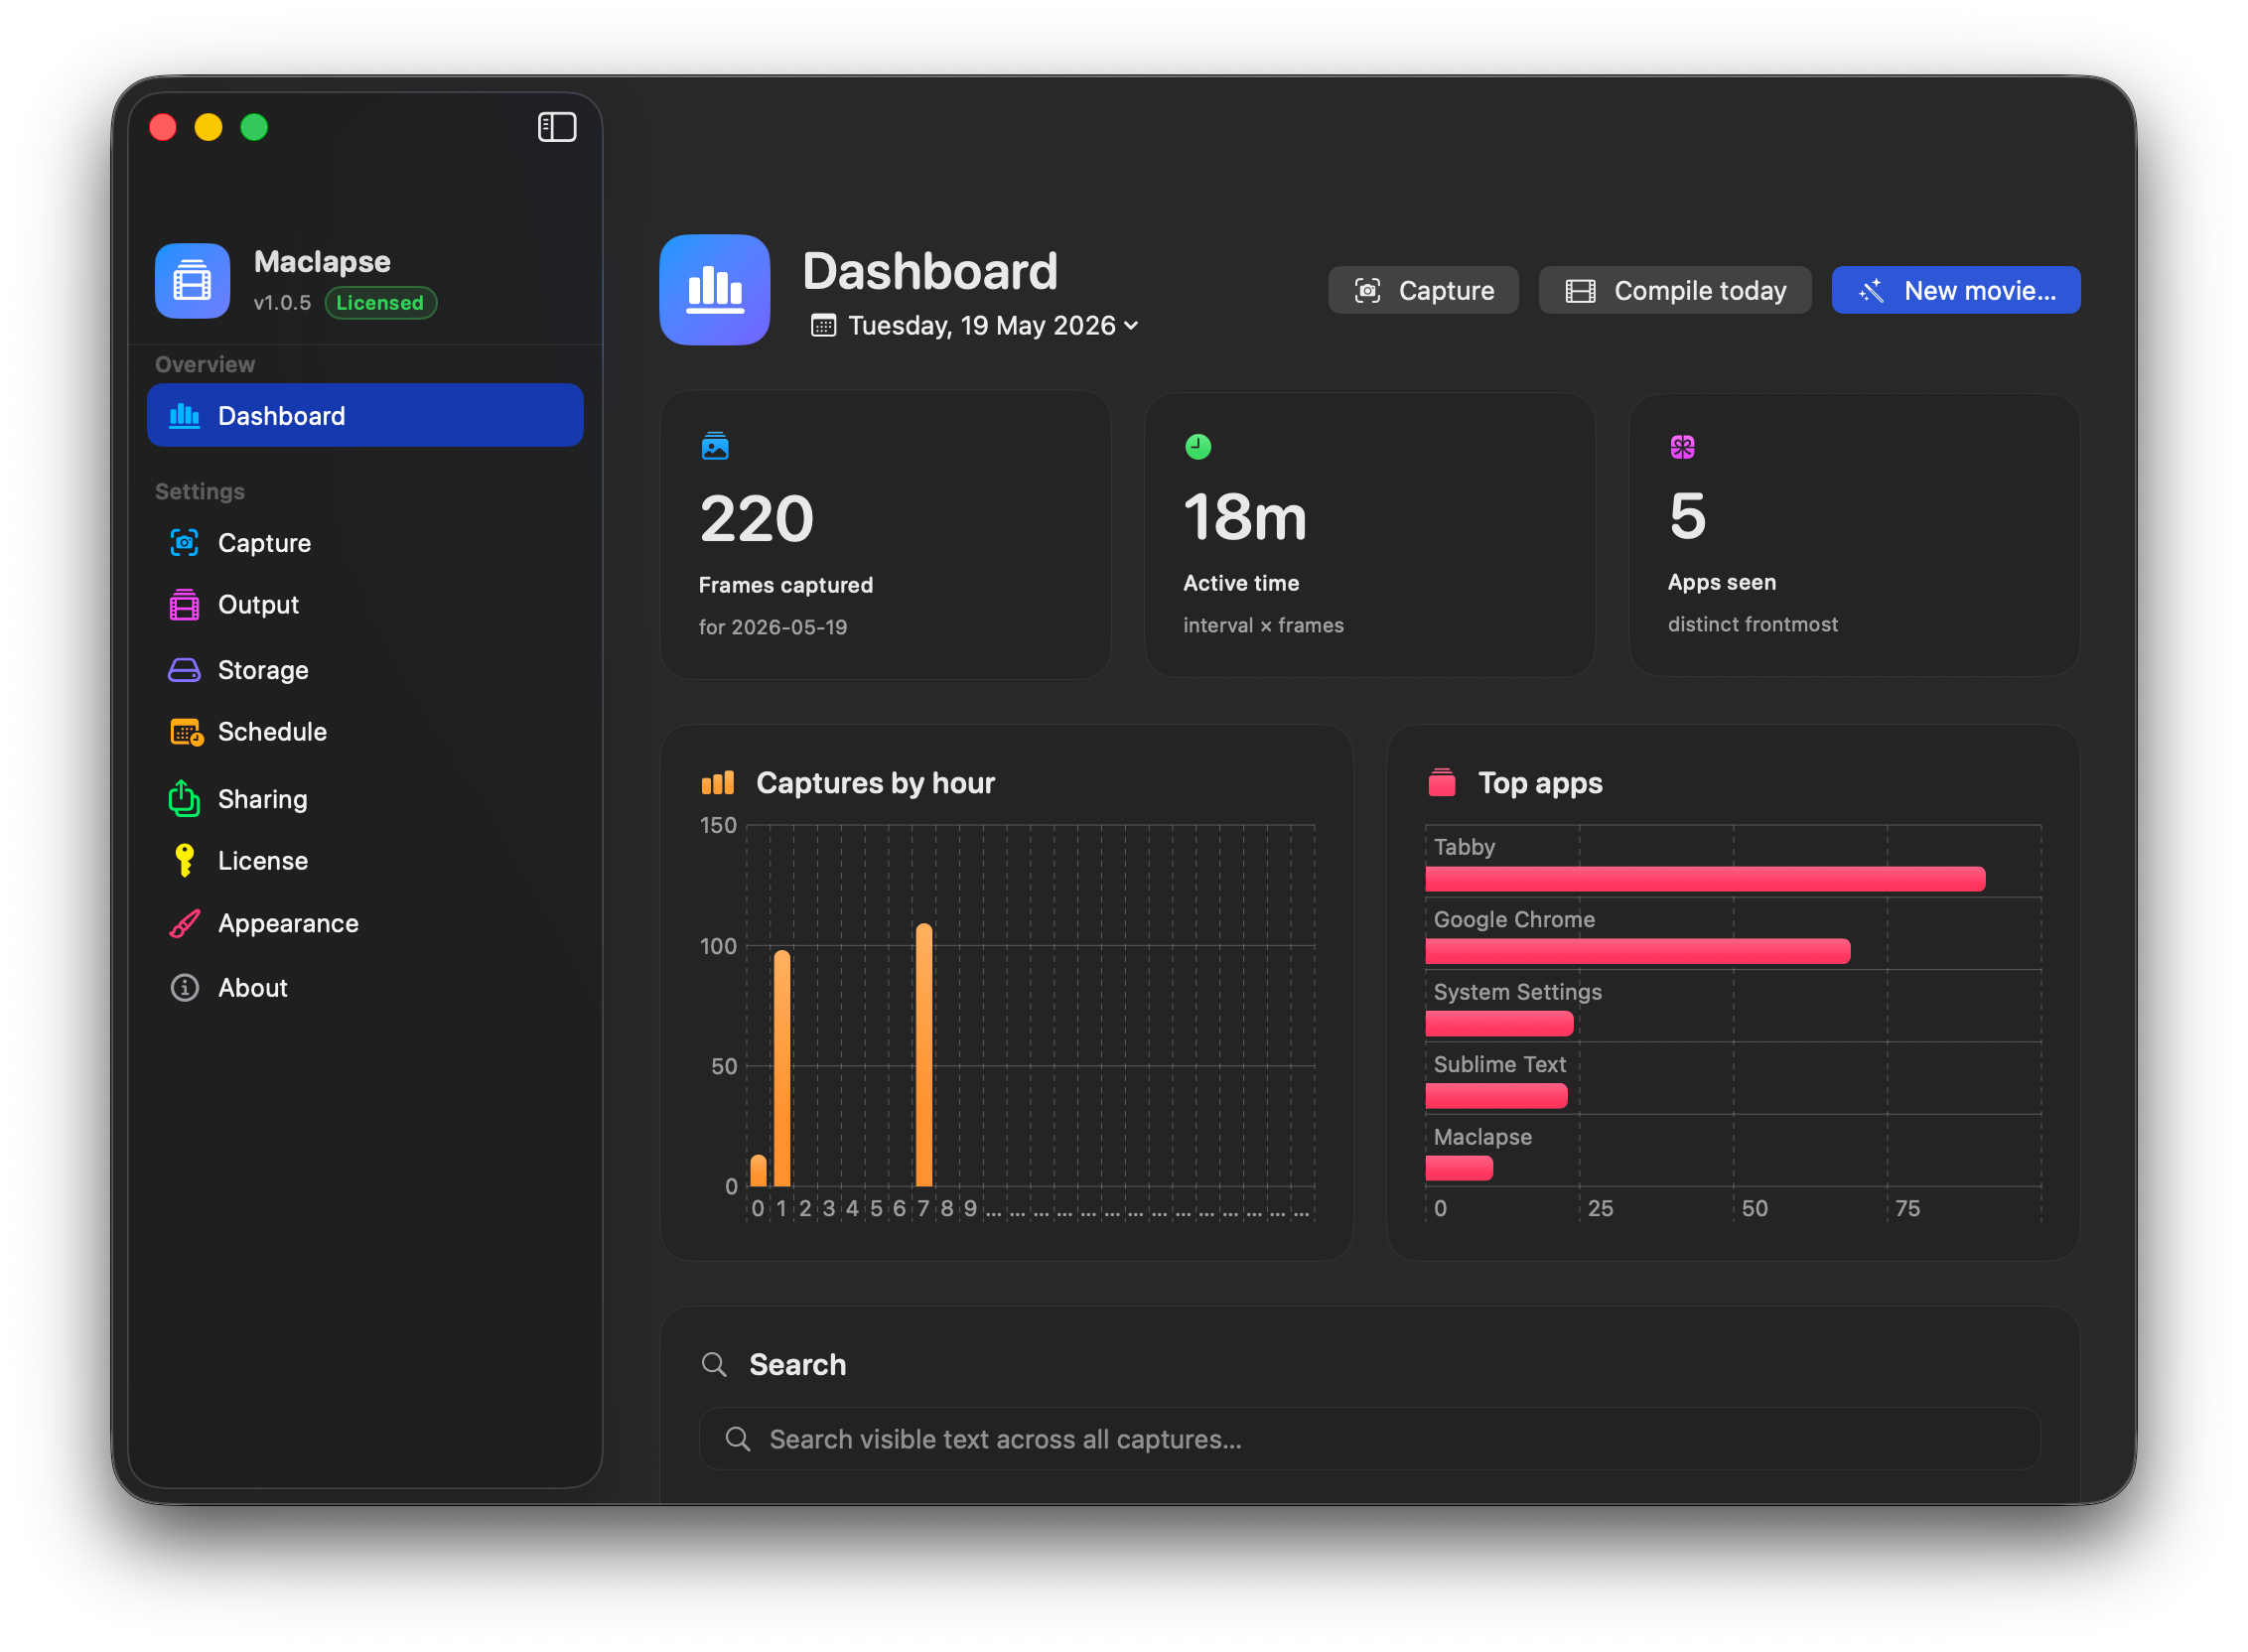
Task: Click the Frames captured photo stack icon
Action: pyautogui.click(x=715, y=446)
